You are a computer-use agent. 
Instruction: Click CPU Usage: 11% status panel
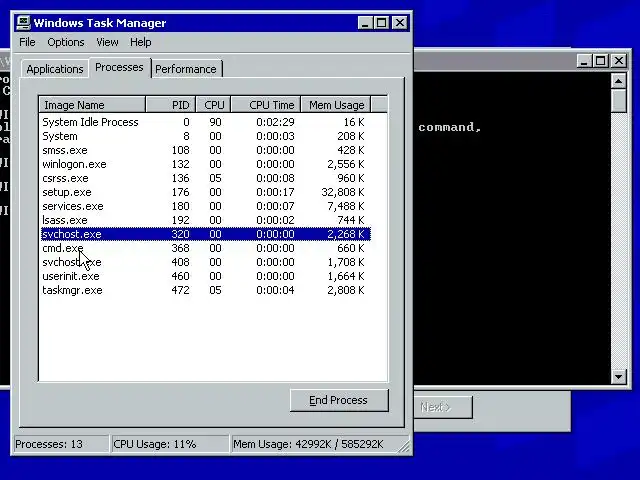(170, 444)
